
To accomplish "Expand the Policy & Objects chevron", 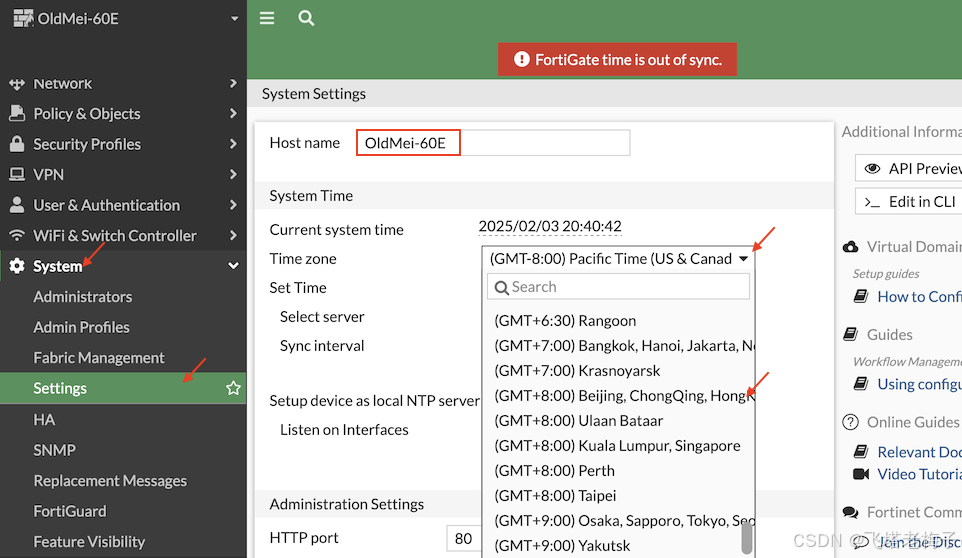I will click(x=233, y=113).
